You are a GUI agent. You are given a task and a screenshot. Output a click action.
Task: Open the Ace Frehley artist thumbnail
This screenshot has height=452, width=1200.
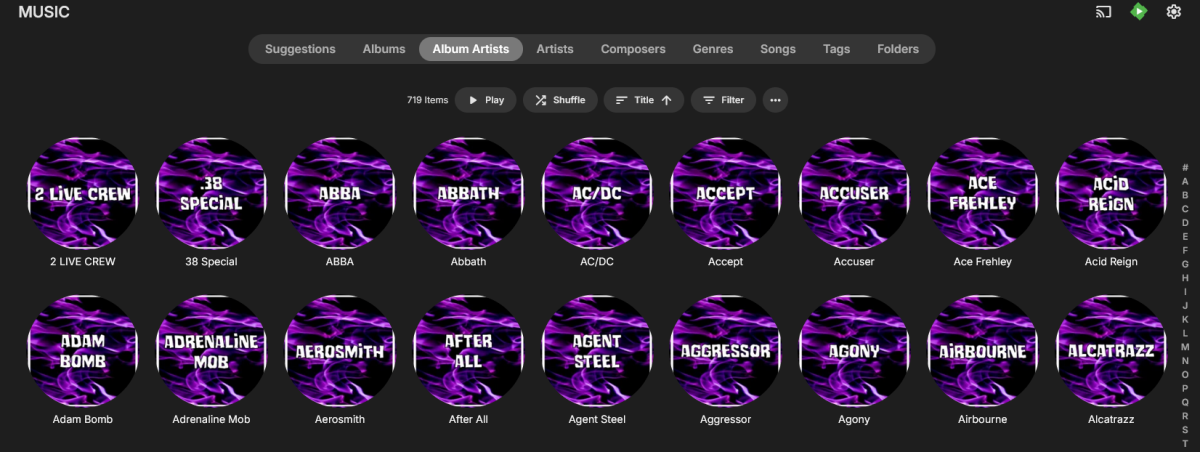pos(982,192)
